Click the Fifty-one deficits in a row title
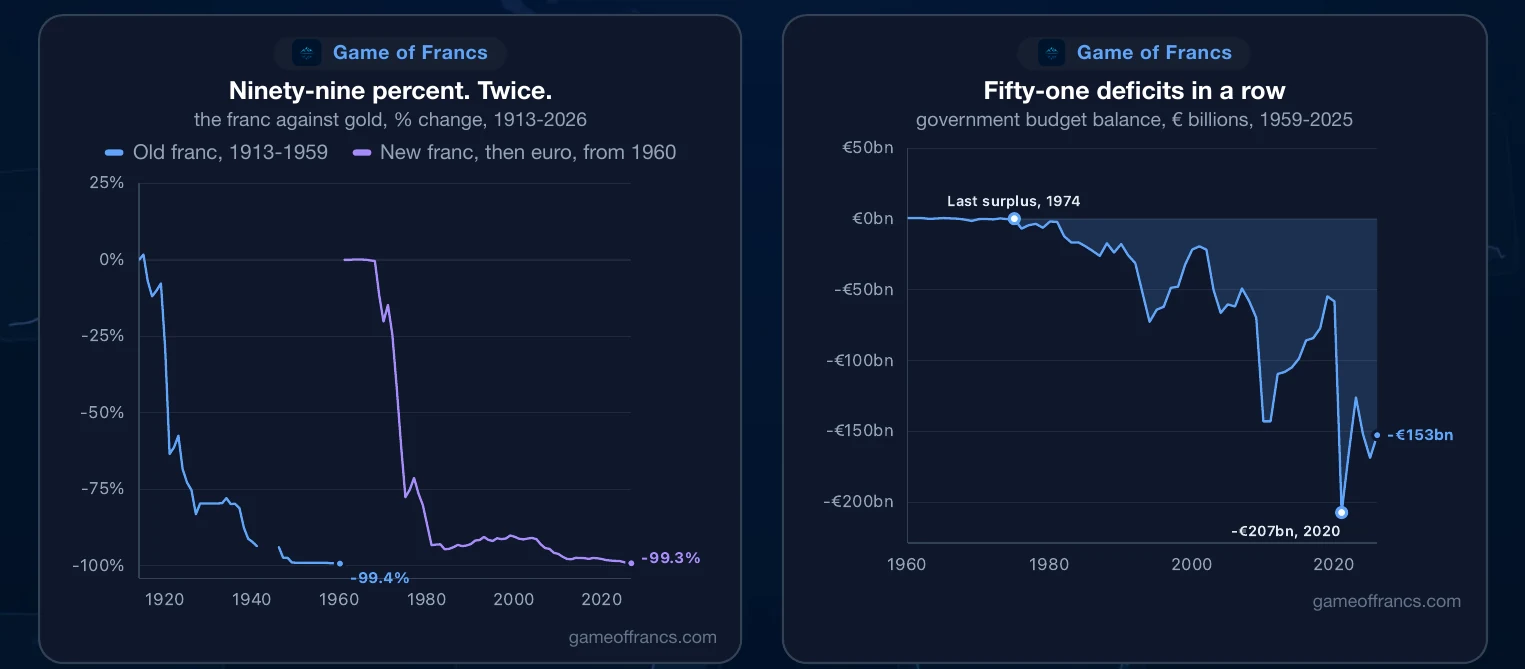 [x=1134, y=91]
